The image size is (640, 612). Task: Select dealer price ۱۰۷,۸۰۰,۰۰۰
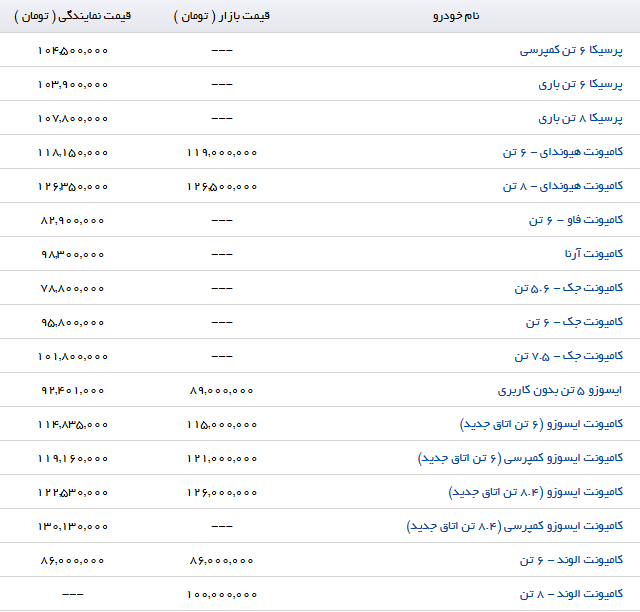pyautogui.click(x=73, y=119)
